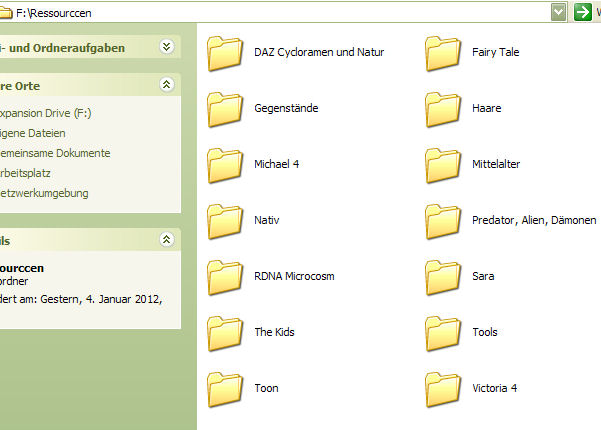
Task: Click the Mittelalter folder icon
Action: click(x=443, y=165)
